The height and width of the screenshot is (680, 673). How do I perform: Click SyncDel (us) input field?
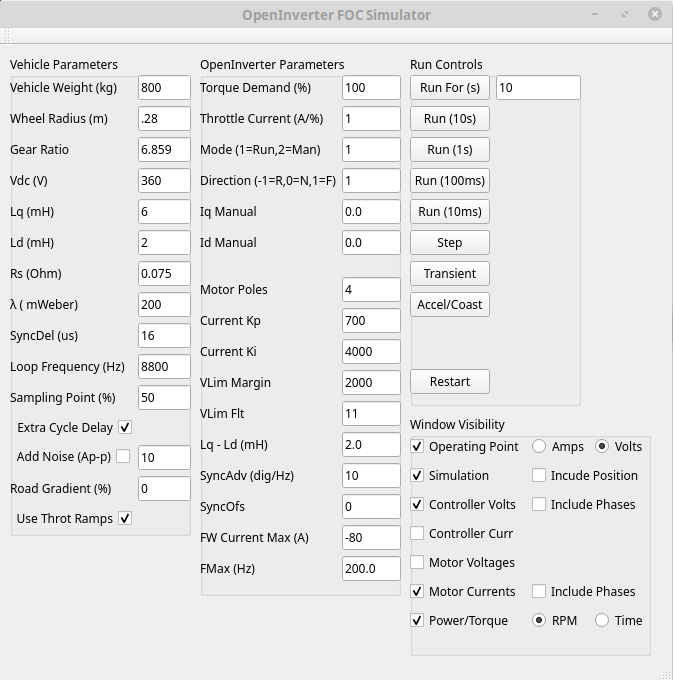click(x=164, y=336)
